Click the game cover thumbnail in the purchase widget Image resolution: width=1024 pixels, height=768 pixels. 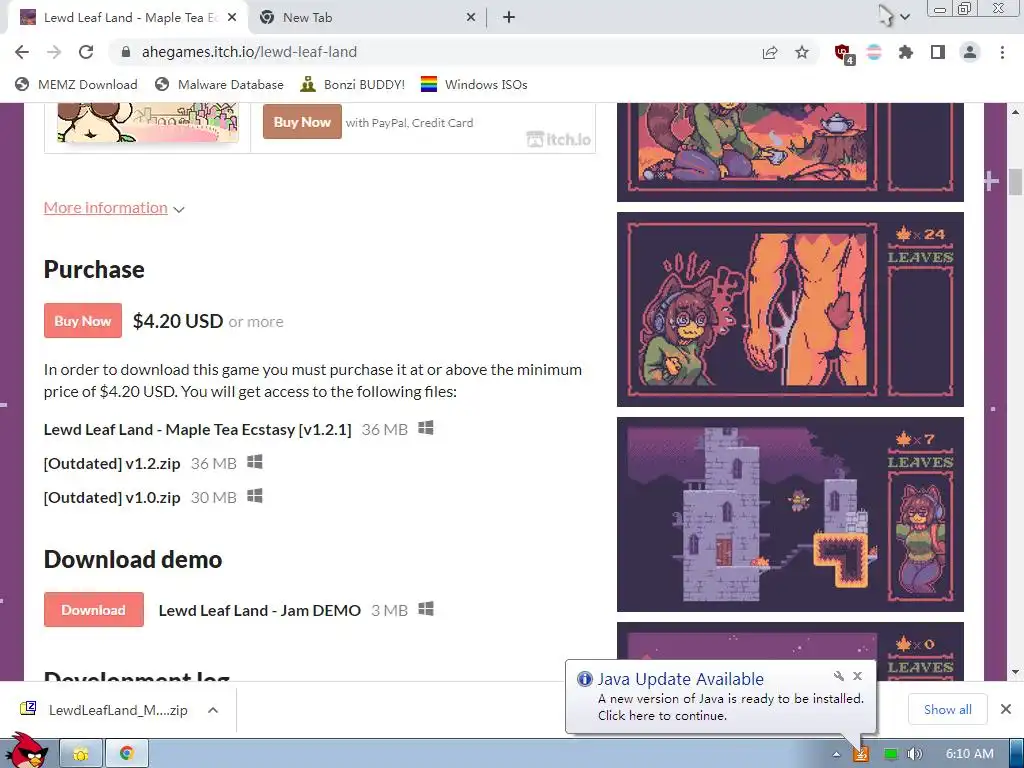point(148,123)
